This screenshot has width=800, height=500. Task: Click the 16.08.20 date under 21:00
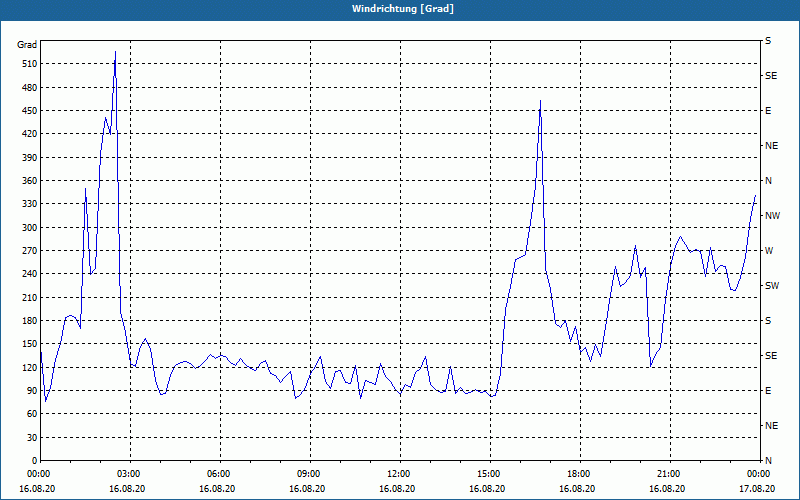tap(667, 489)
